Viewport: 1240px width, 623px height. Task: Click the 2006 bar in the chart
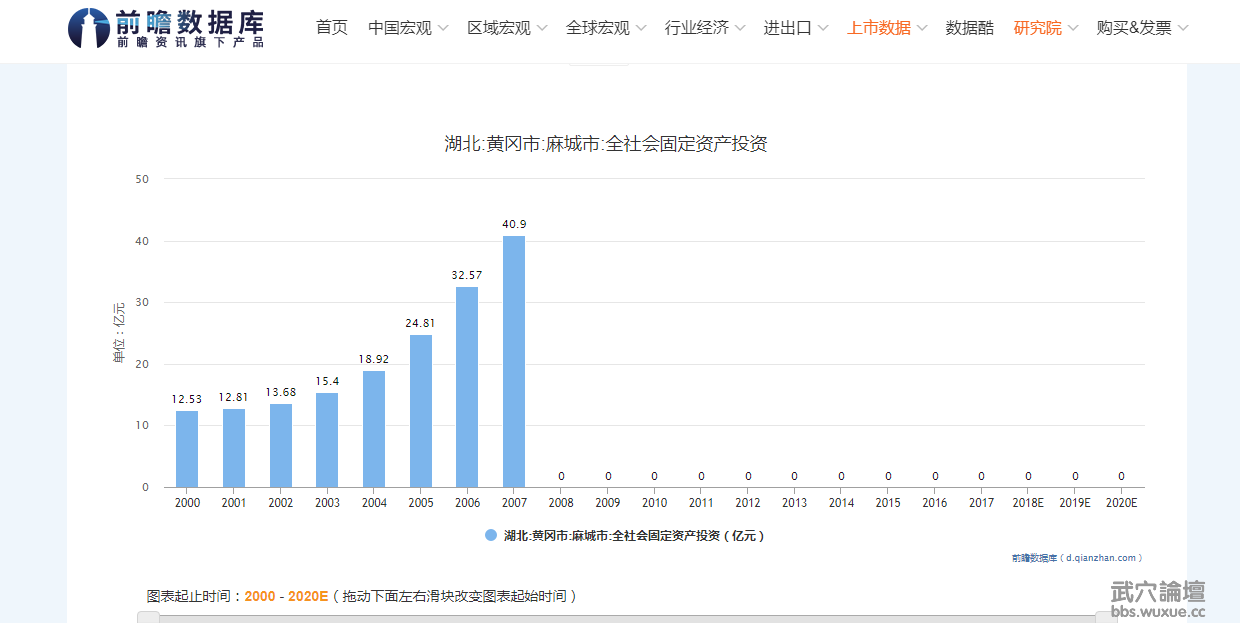pyautogui.click(x=467, y=387)
